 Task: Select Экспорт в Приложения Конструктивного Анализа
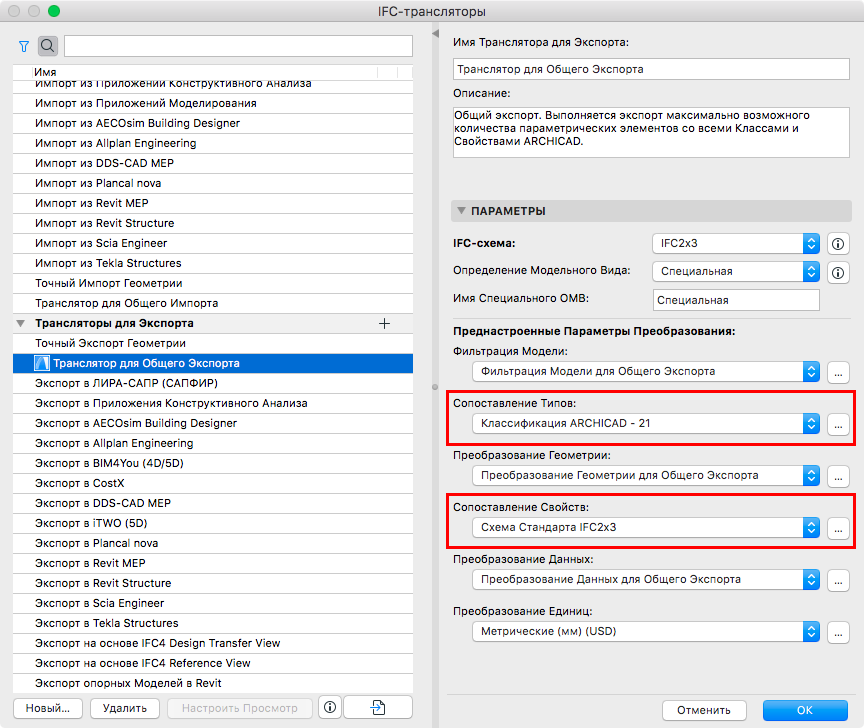[x=213, y=403]
